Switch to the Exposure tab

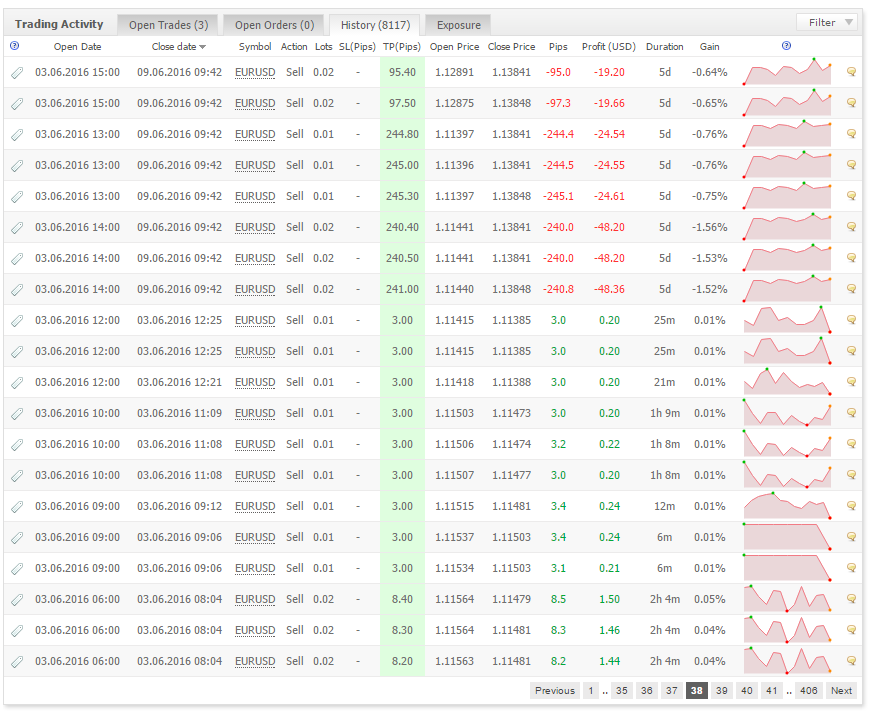tap(459, 25)
